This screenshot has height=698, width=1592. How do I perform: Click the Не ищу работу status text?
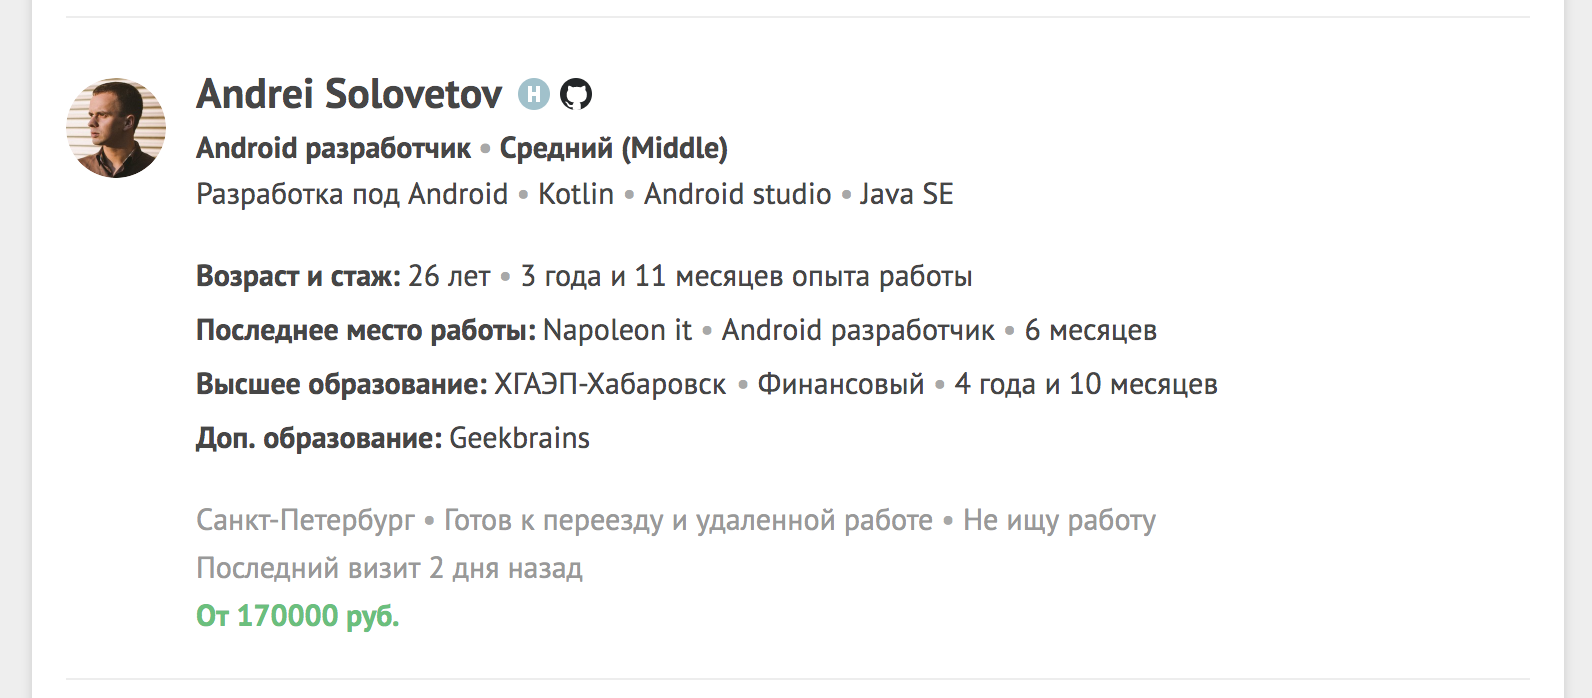coord(1059,520)
